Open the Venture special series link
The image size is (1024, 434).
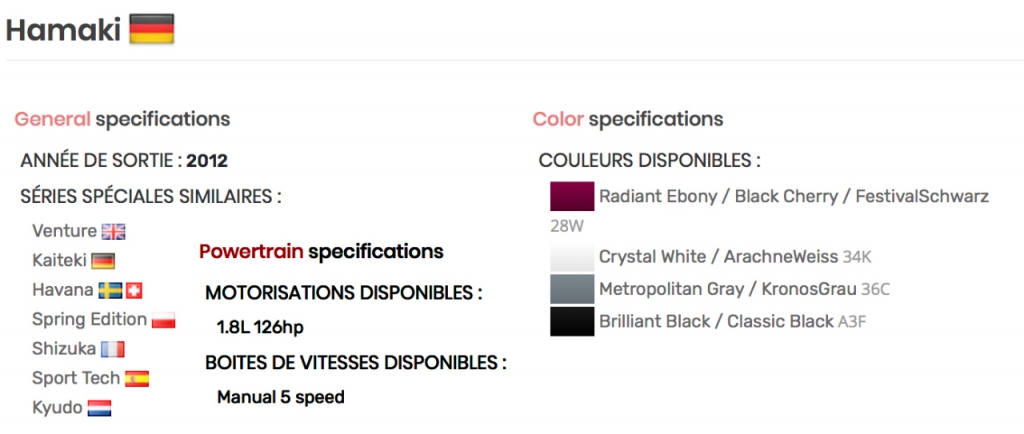(64, 231)
